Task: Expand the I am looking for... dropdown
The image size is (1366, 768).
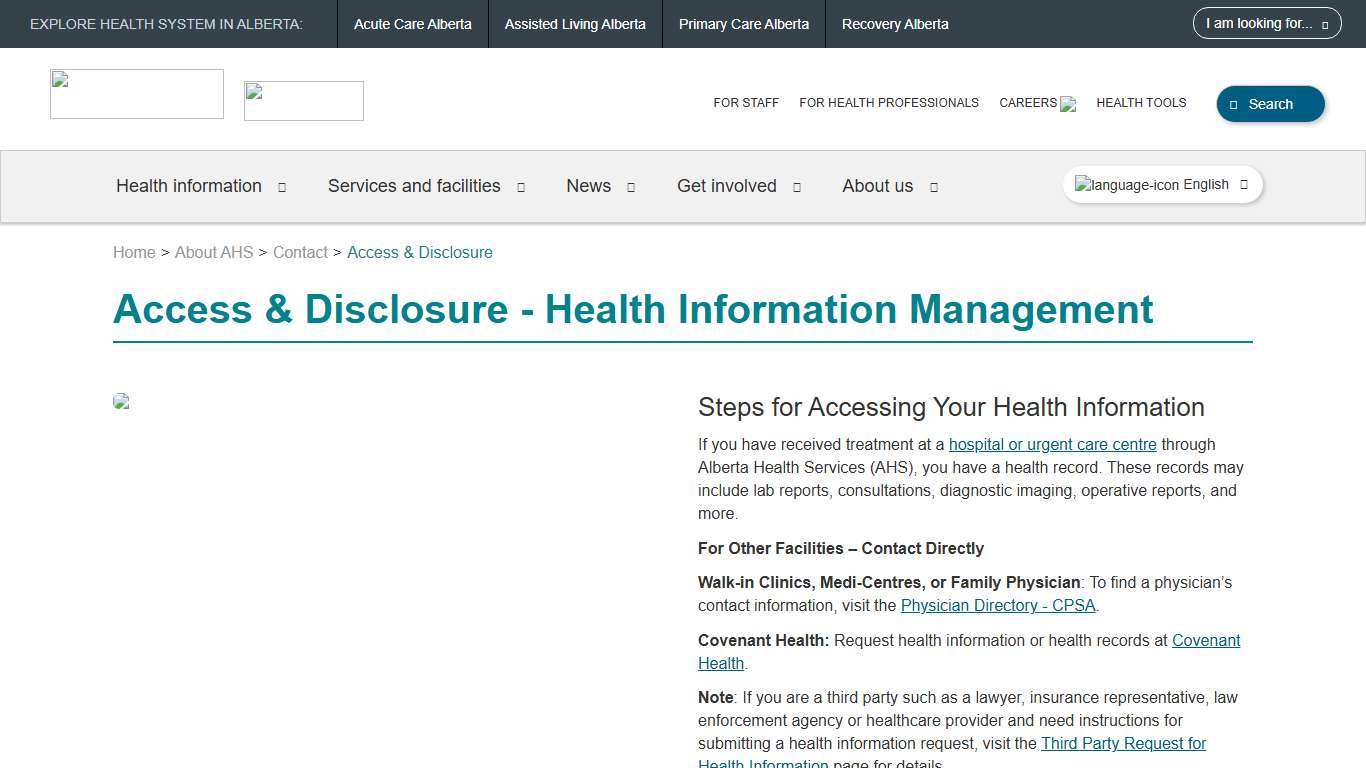Action: pyautogui.click(x=1266, y=23)
